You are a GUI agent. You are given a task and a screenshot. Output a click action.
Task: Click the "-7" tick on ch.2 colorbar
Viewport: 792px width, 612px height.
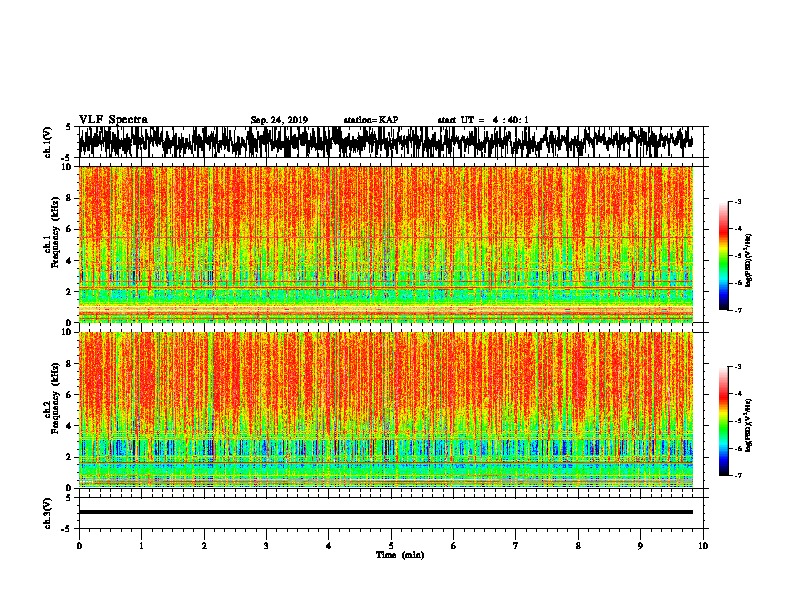tap(738, 475)
